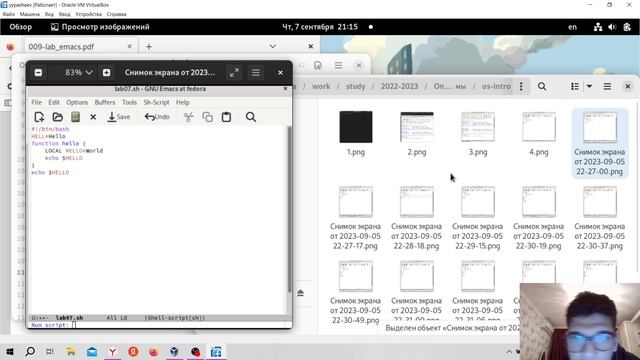Select screenshot file 22-27-00.png
Image resolution: width=640 pixels, height=360 pixels.
[x=600, y=143]
